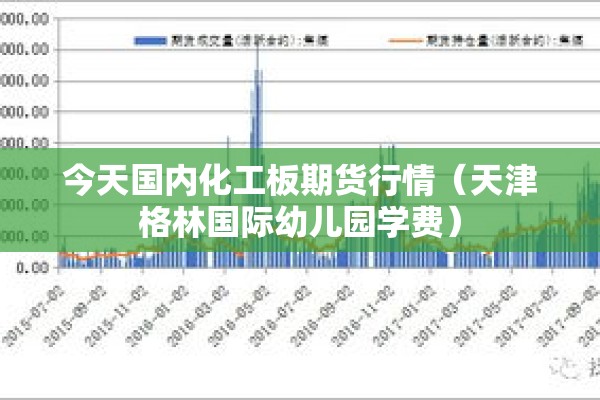Click banner title line '今天国内化工板期货行情（天津'
Image resolution: width=600 pixels, height=400 pixels.
coord(300,180)
